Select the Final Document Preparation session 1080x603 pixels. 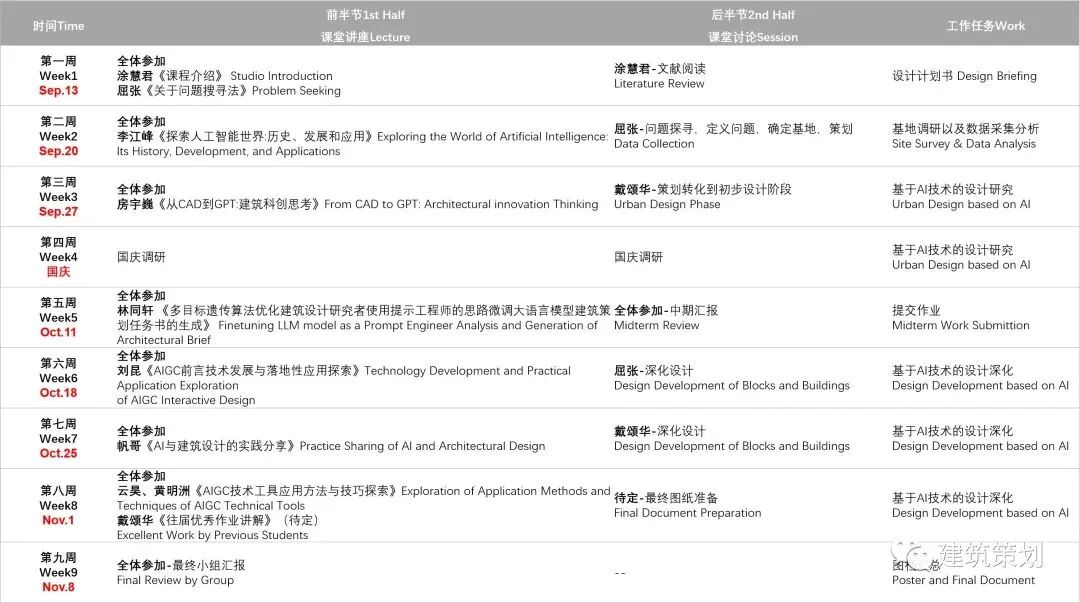[687, 513]
